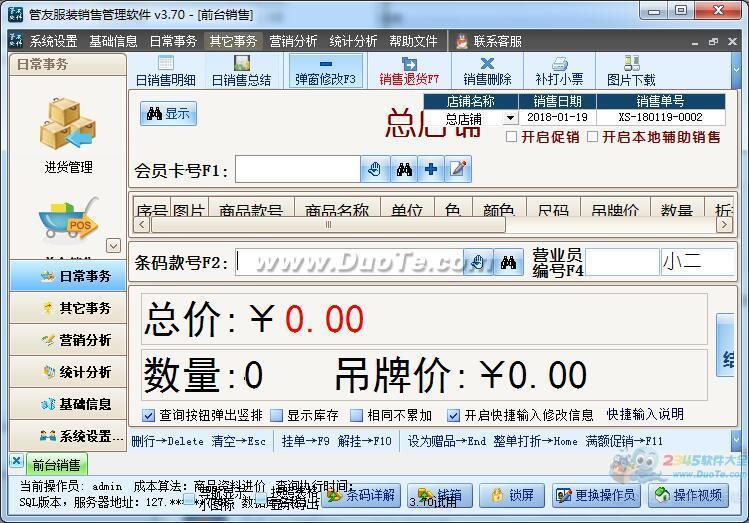Open the 营销分析 menu

click(293, 41)
